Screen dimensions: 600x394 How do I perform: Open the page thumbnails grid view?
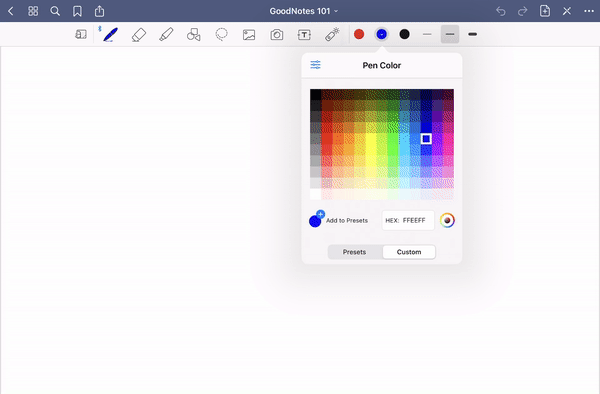point(33,11)
